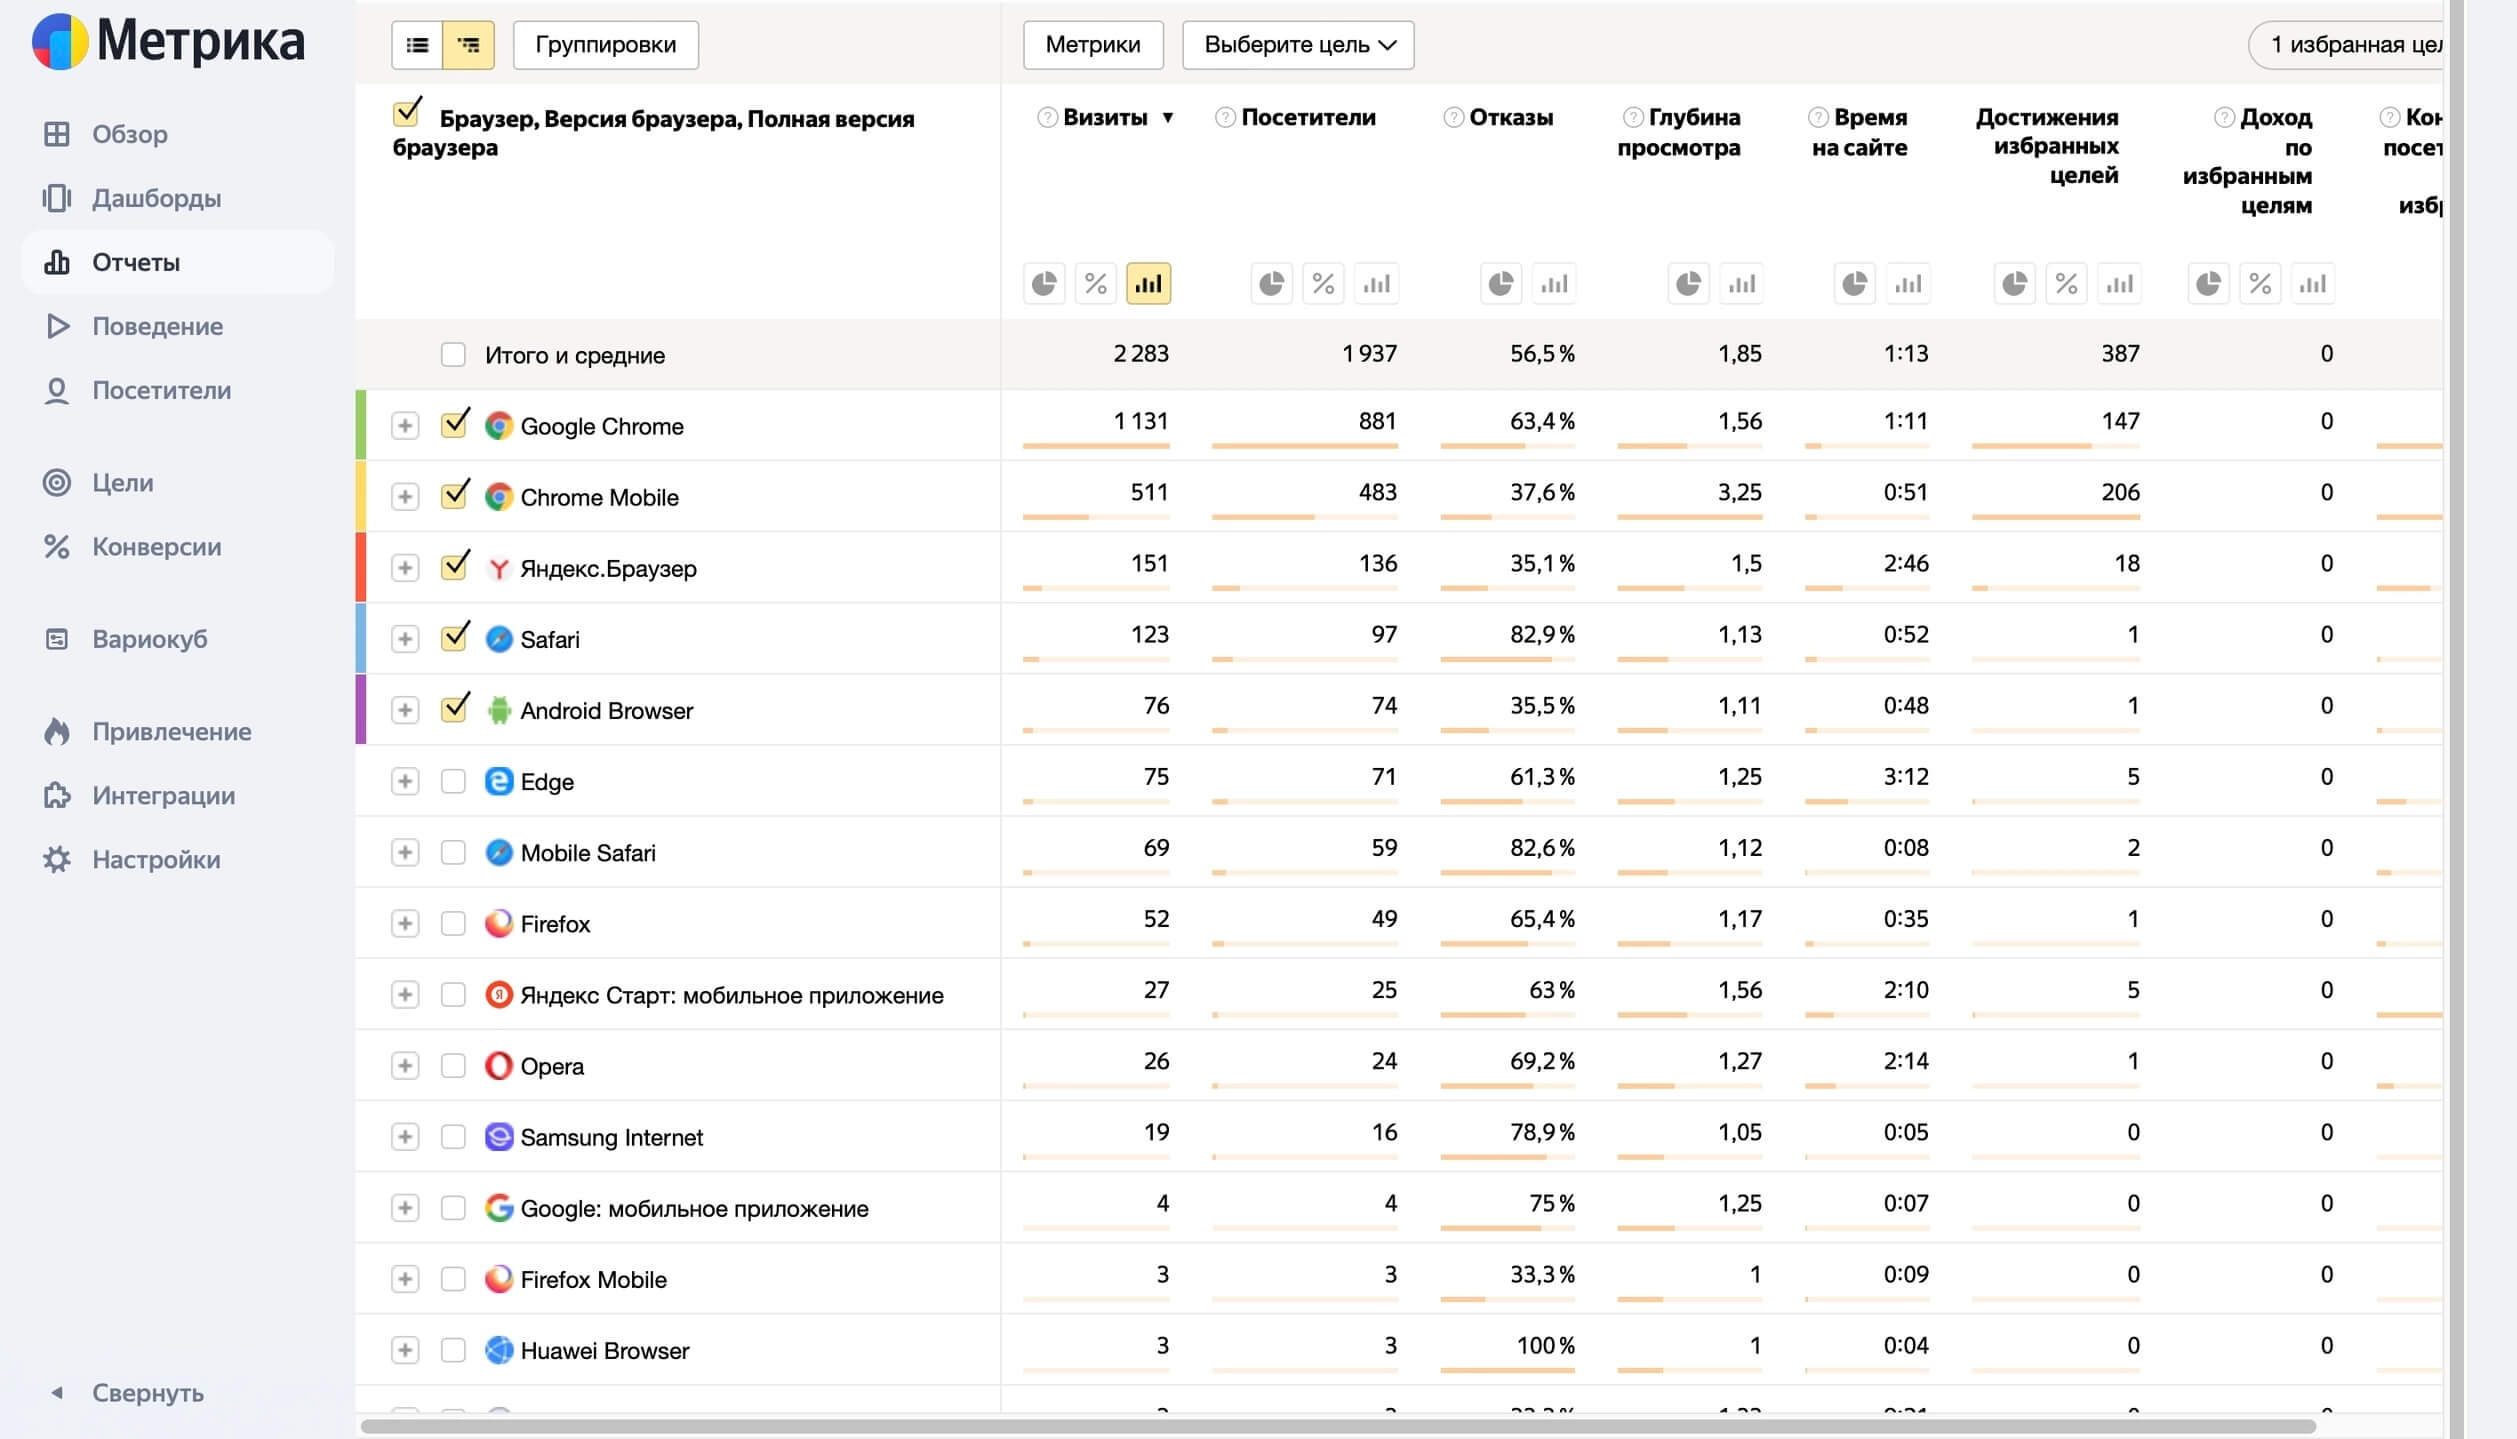Open help tooltip icon next to Визиты
The width and height of the screenshot is (2517, 1439).
pyautogui.click(x=1047, y=118)
